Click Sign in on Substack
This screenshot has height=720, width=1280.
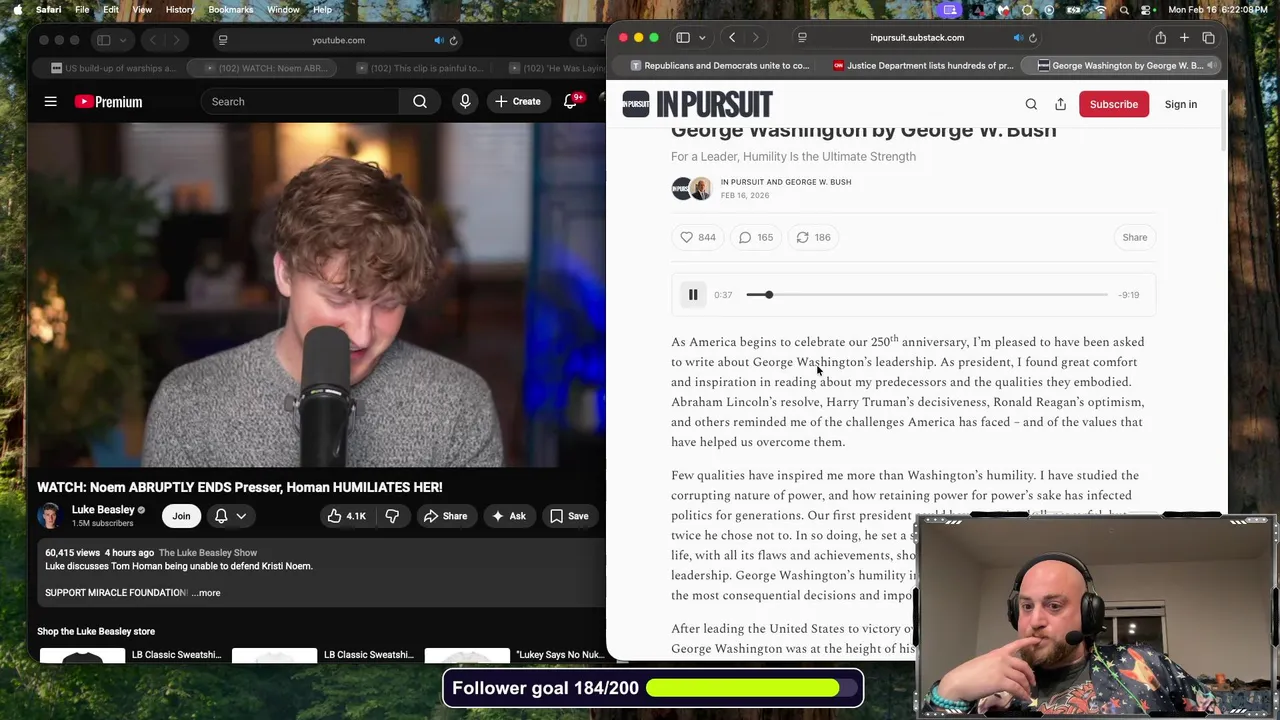tap(1181, 104)
